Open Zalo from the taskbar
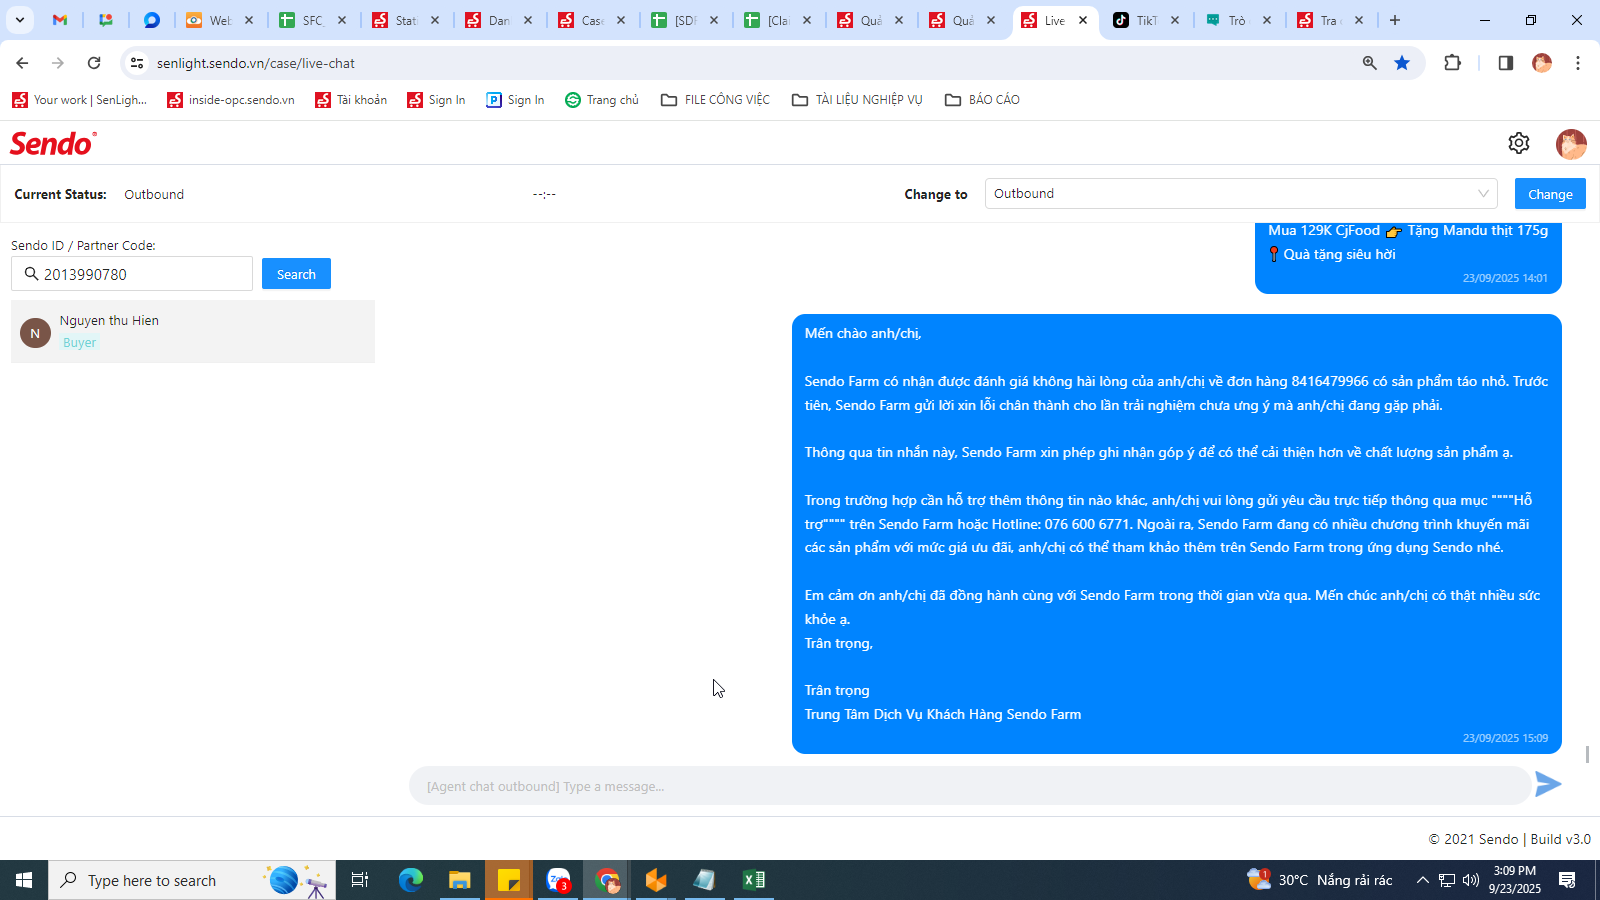This screenshot has width=1600, height=900. click(558, 880)
